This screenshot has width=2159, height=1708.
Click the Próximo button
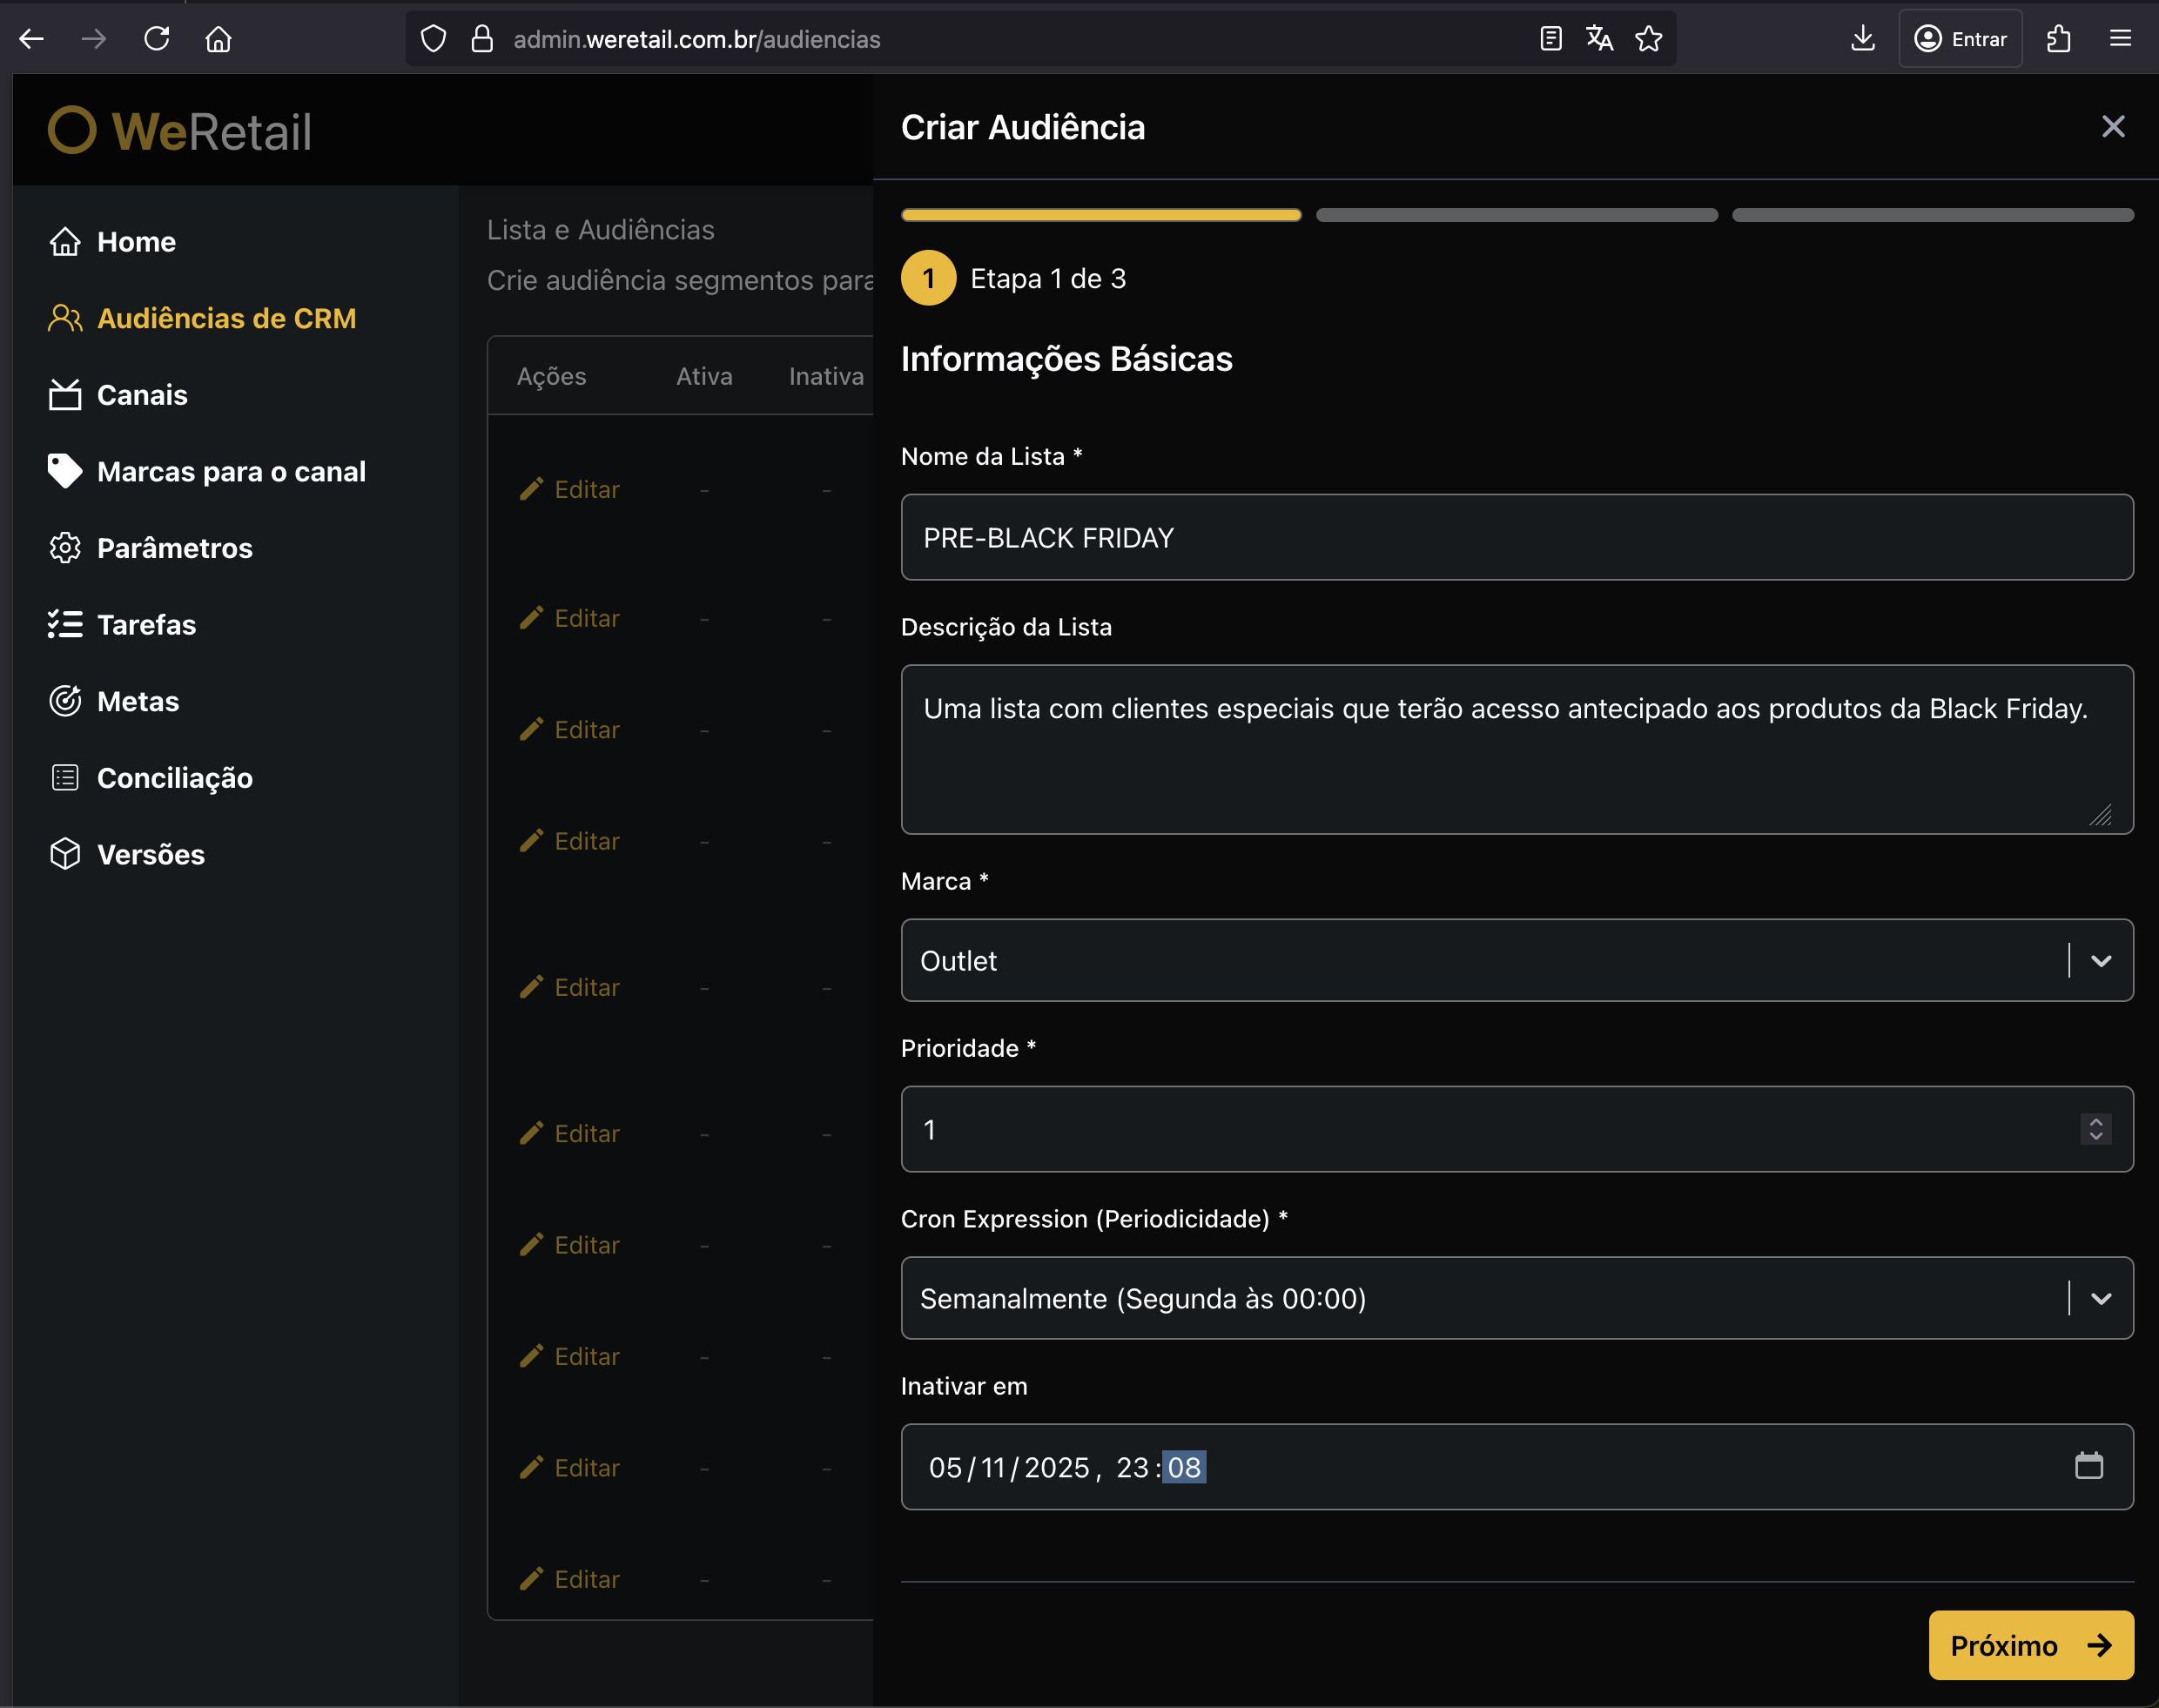2029,1645
